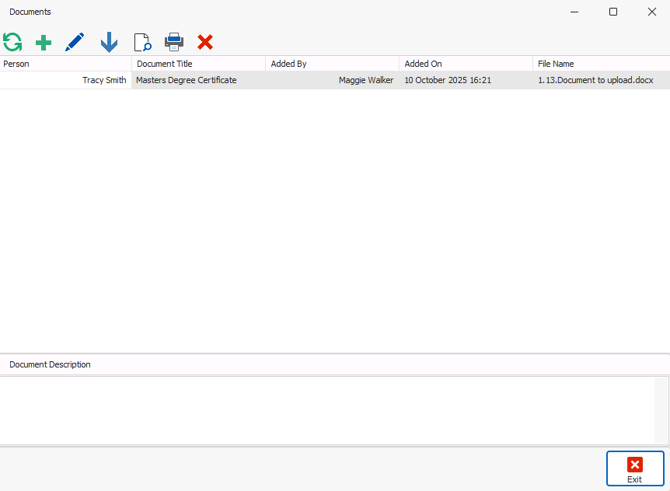The height and width of the screenshot is (491, 670).
Task: Delete the document with the red X icon
Action: [x=205, y=42]
